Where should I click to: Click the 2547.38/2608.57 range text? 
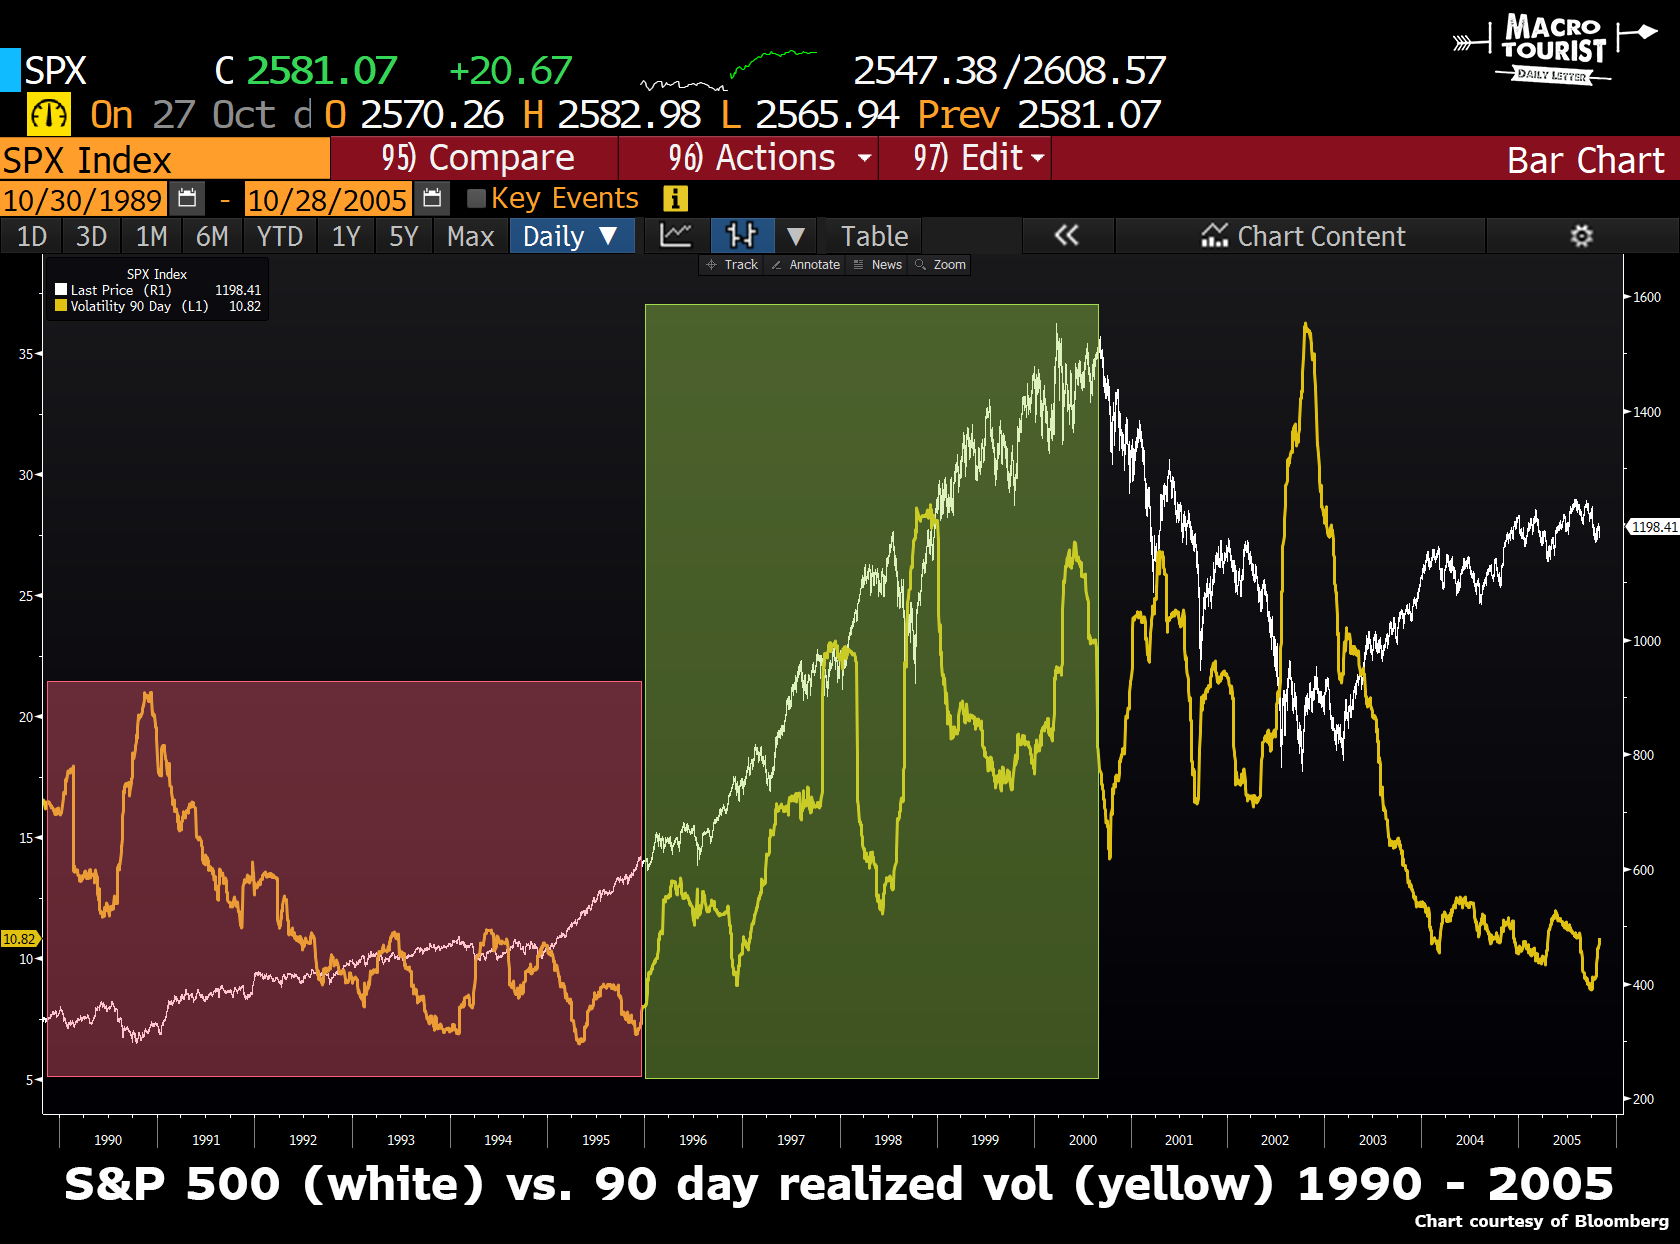[1010, 70]
